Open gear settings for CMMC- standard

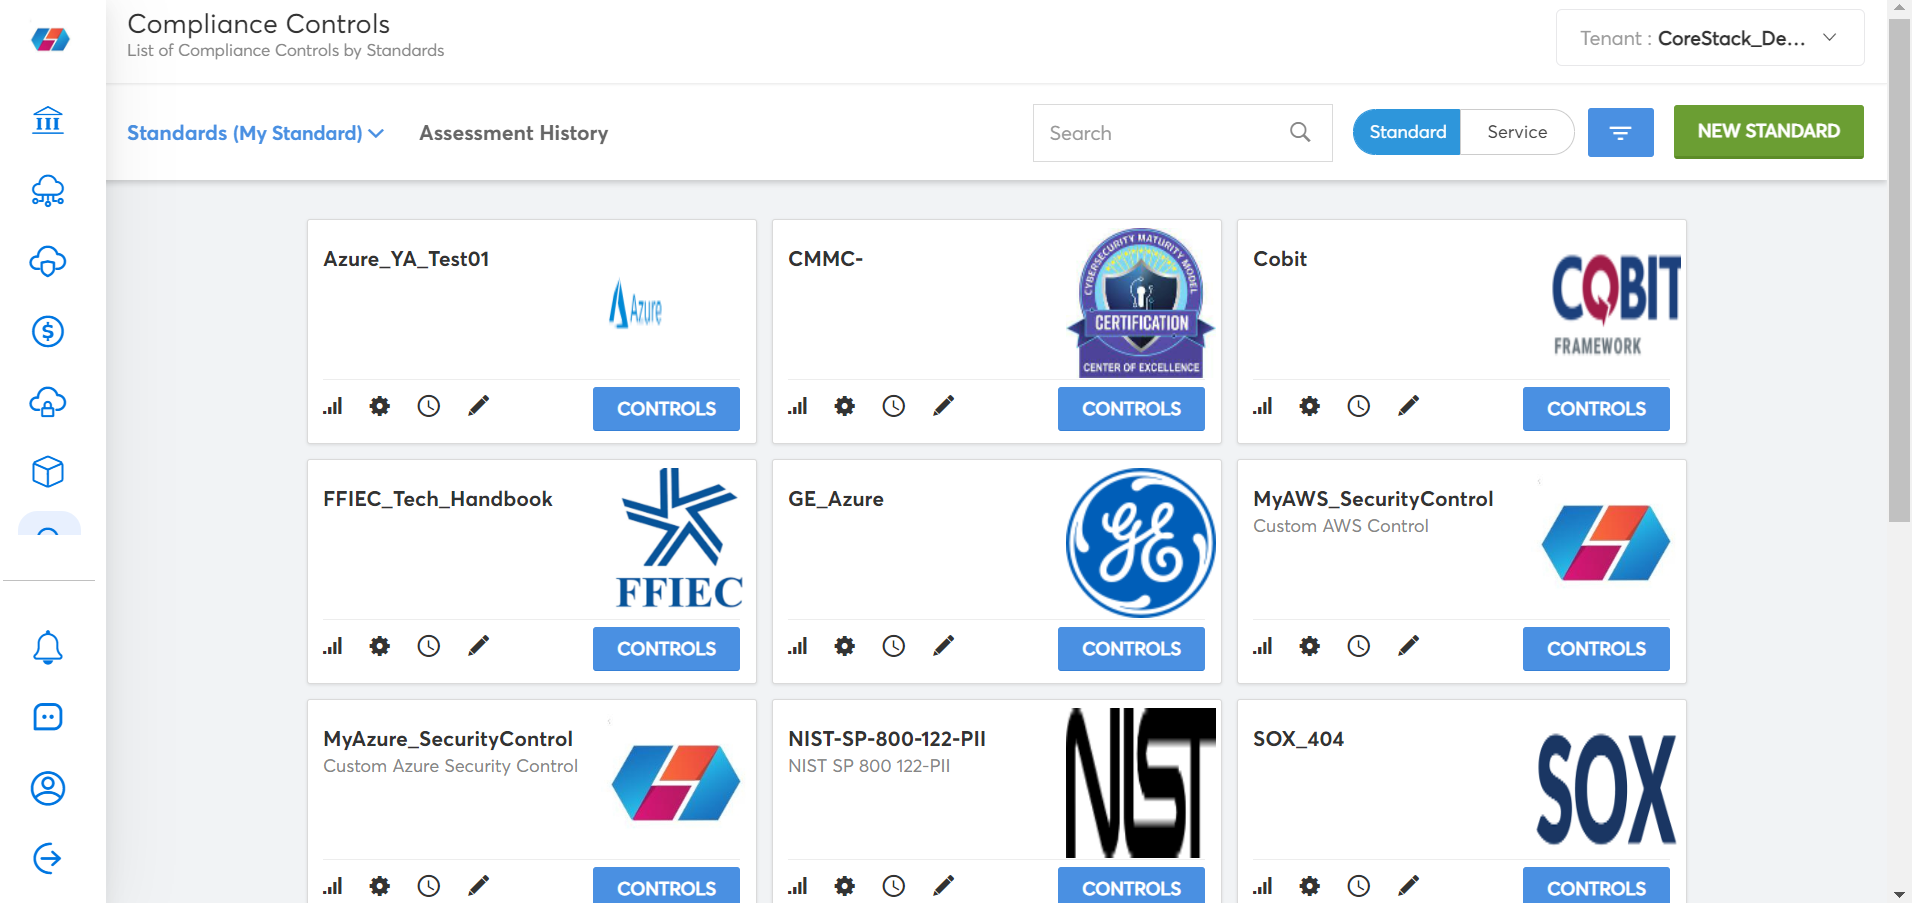tap(845, 406)
